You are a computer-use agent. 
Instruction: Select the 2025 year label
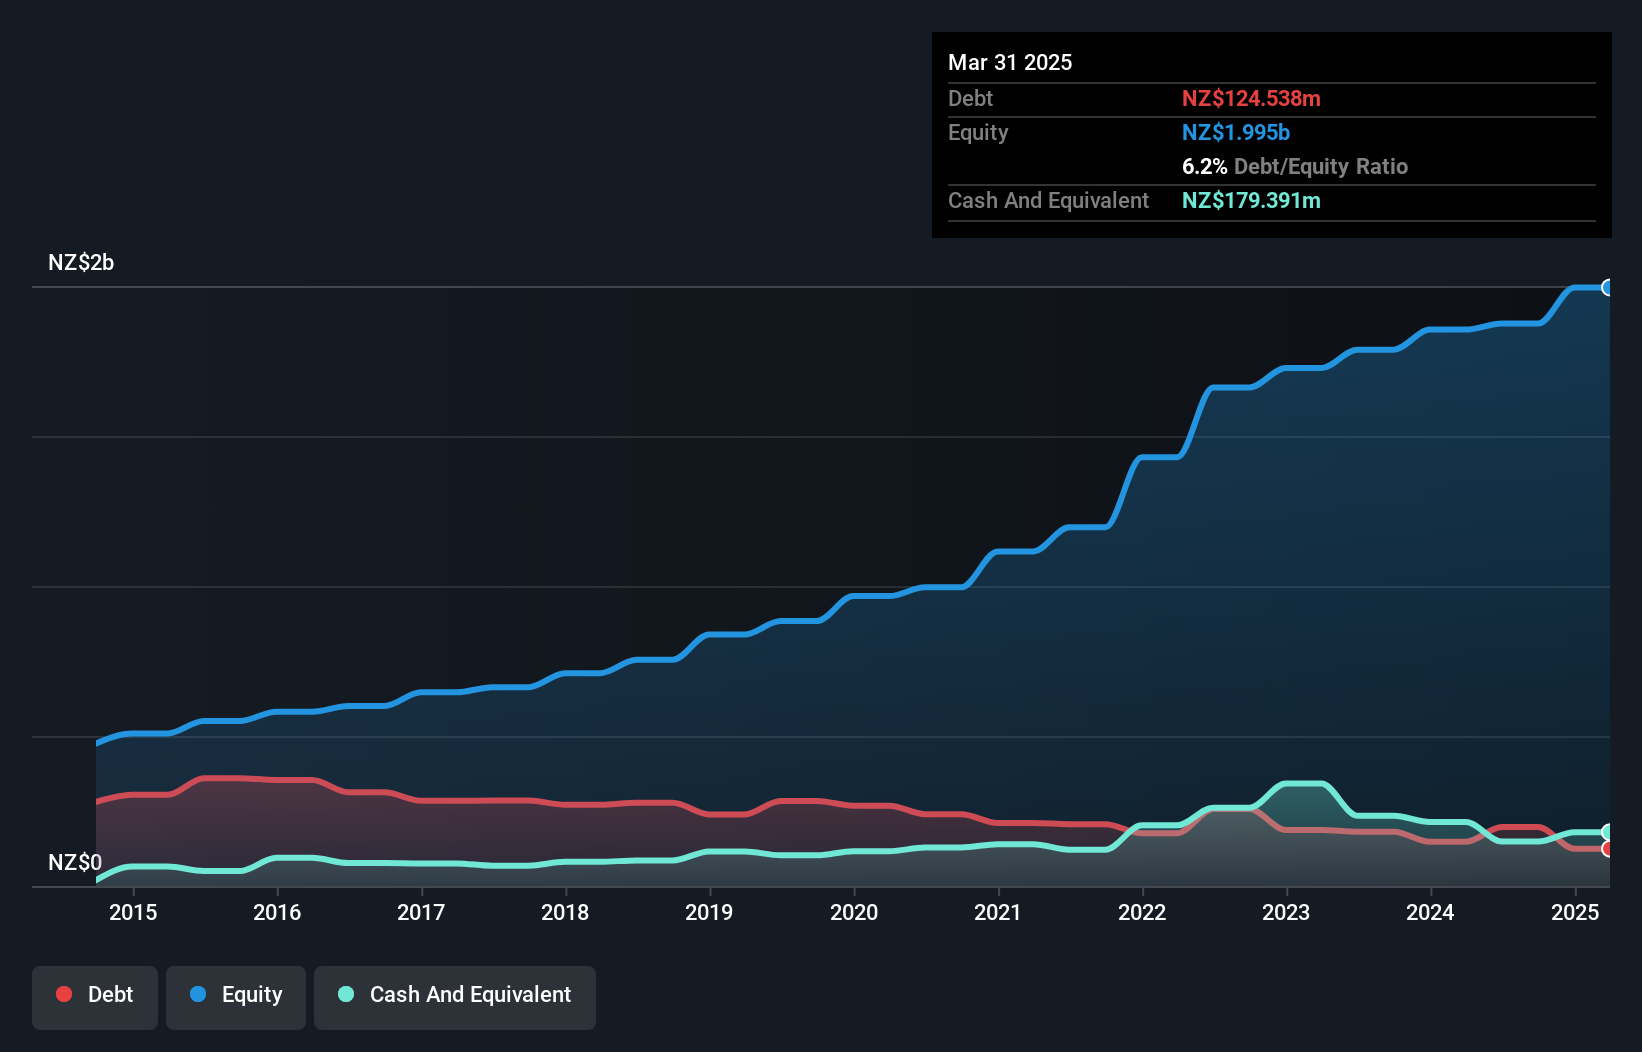pos(1575,912)
